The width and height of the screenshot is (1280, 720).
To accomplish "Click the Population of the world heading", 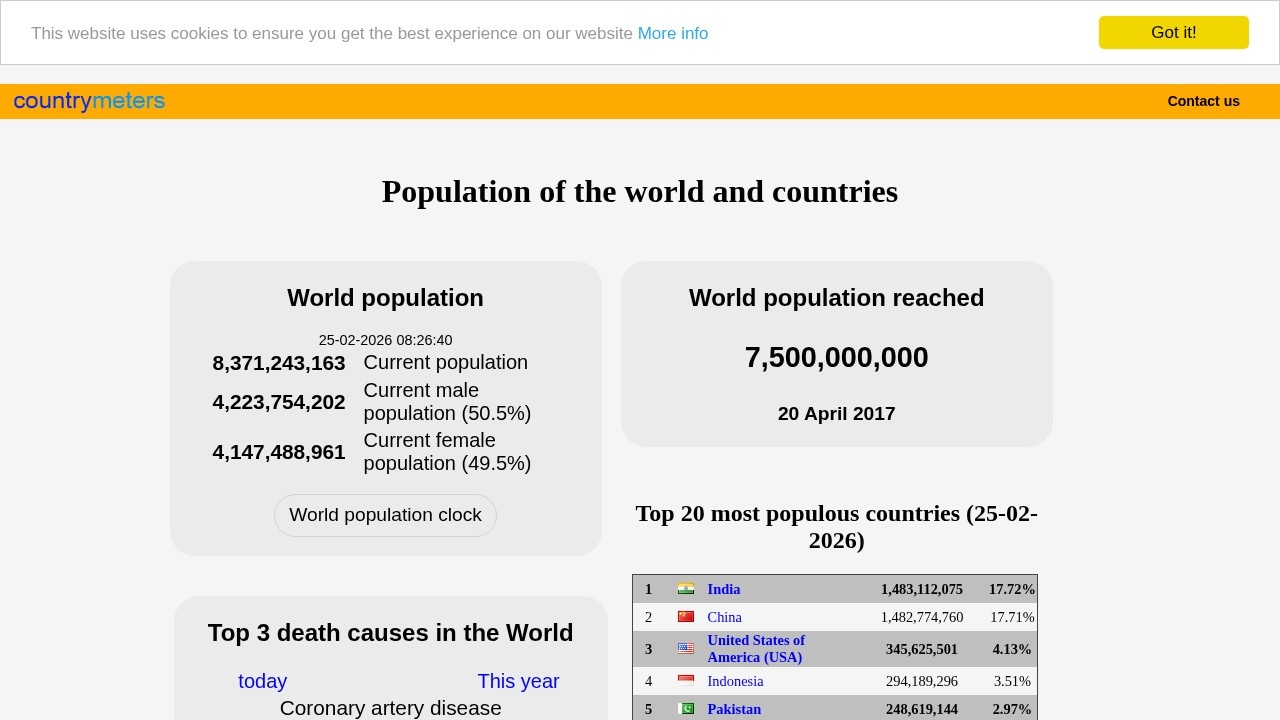I will tap(640, 191).
